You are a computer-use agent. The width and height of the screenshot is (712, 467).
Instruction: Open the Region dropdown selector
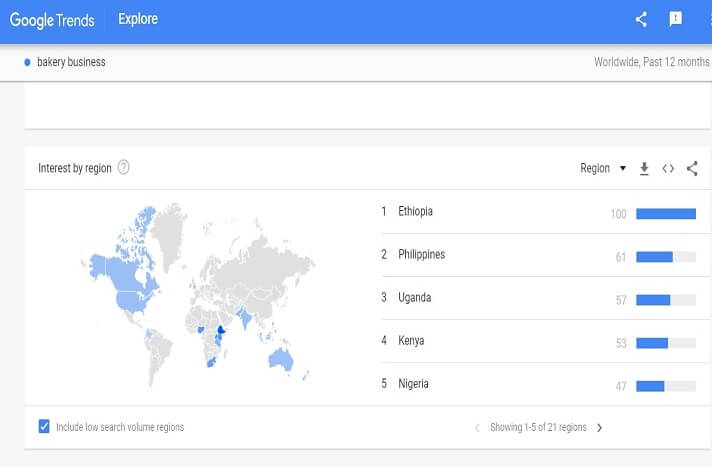tap(603, 169)
